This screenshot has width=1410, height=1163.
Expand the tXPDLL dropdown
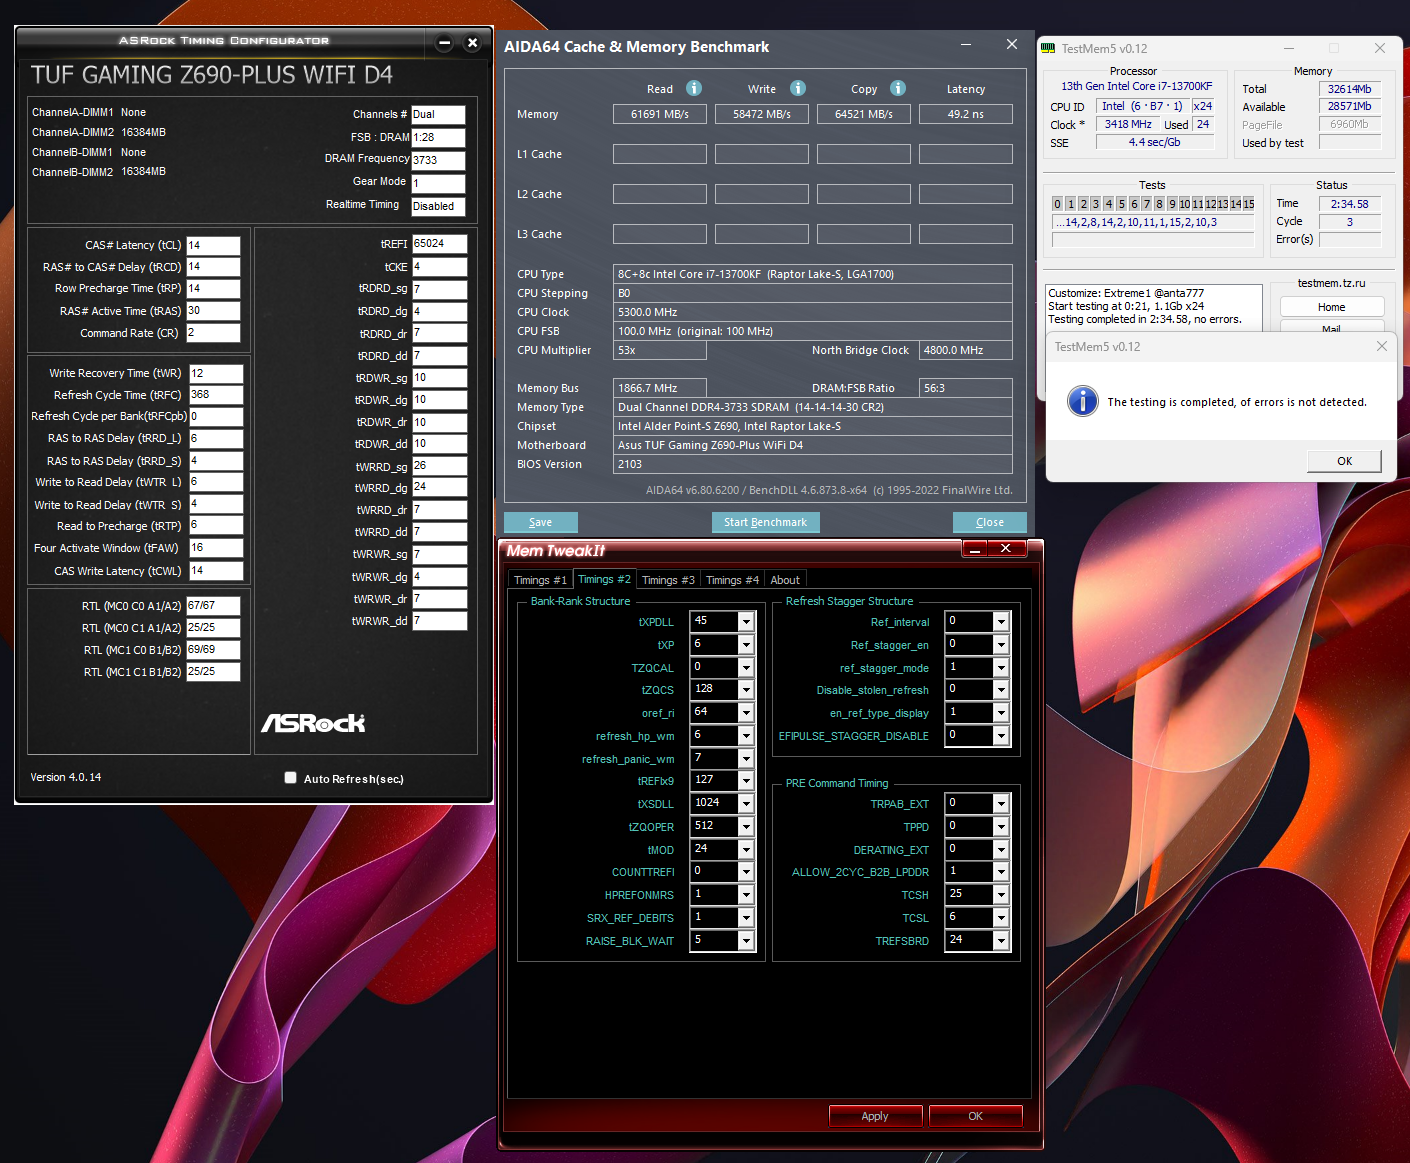coord(746,622)
